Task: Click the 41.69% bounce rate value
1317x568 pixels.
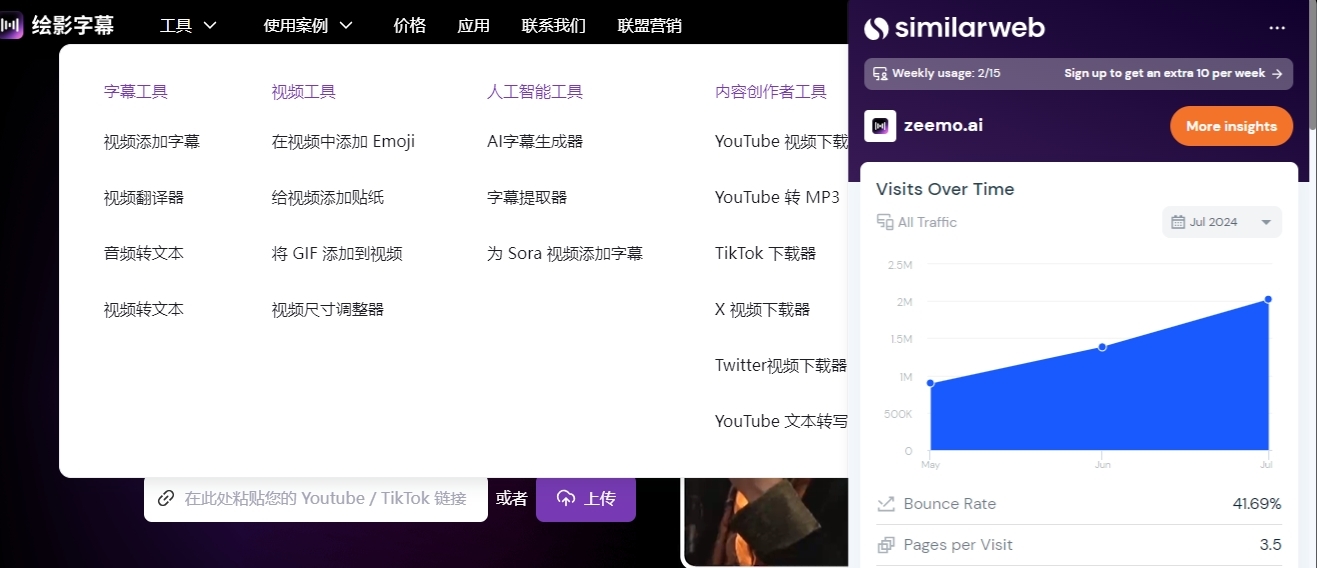Action: (1257, 504)
